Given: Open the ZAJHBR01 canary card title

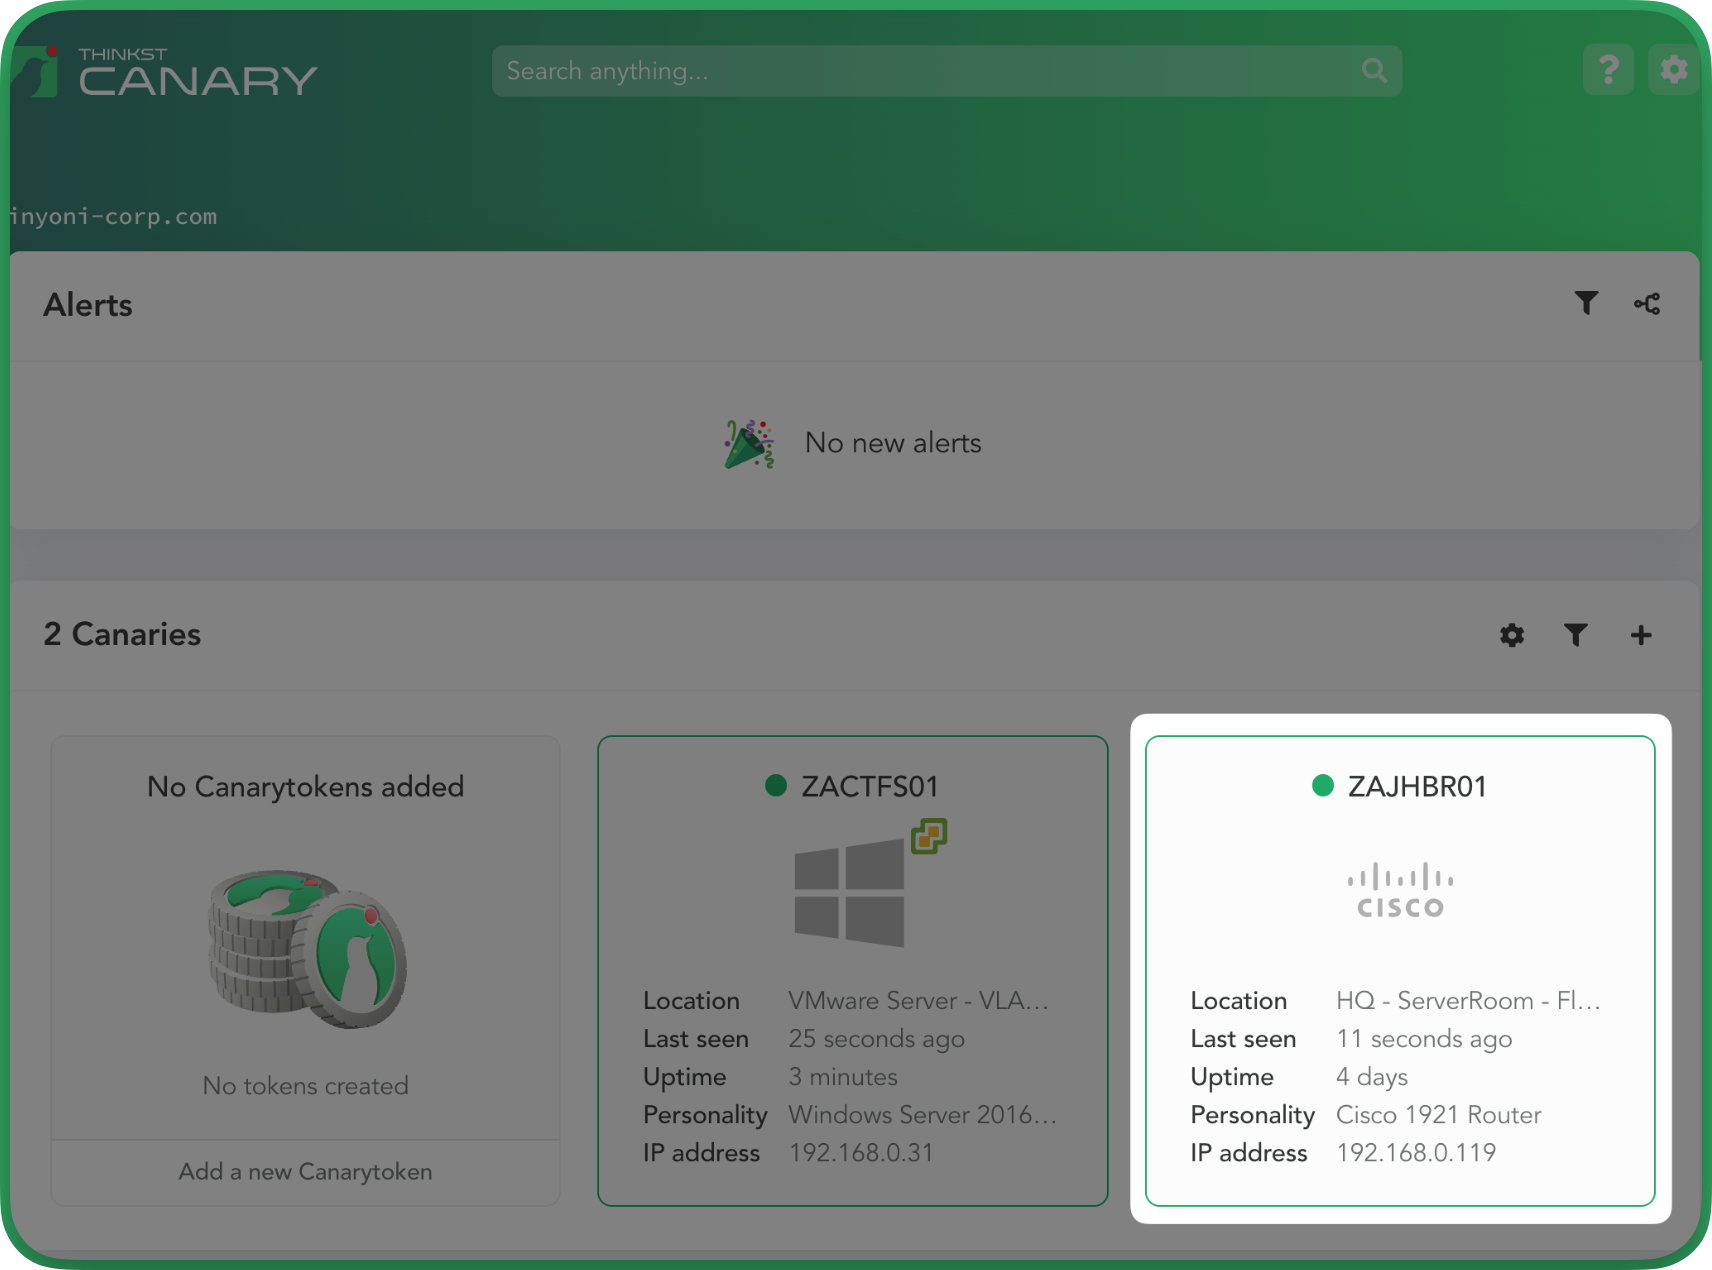Looking at the screenshot, I should 1417,786.
